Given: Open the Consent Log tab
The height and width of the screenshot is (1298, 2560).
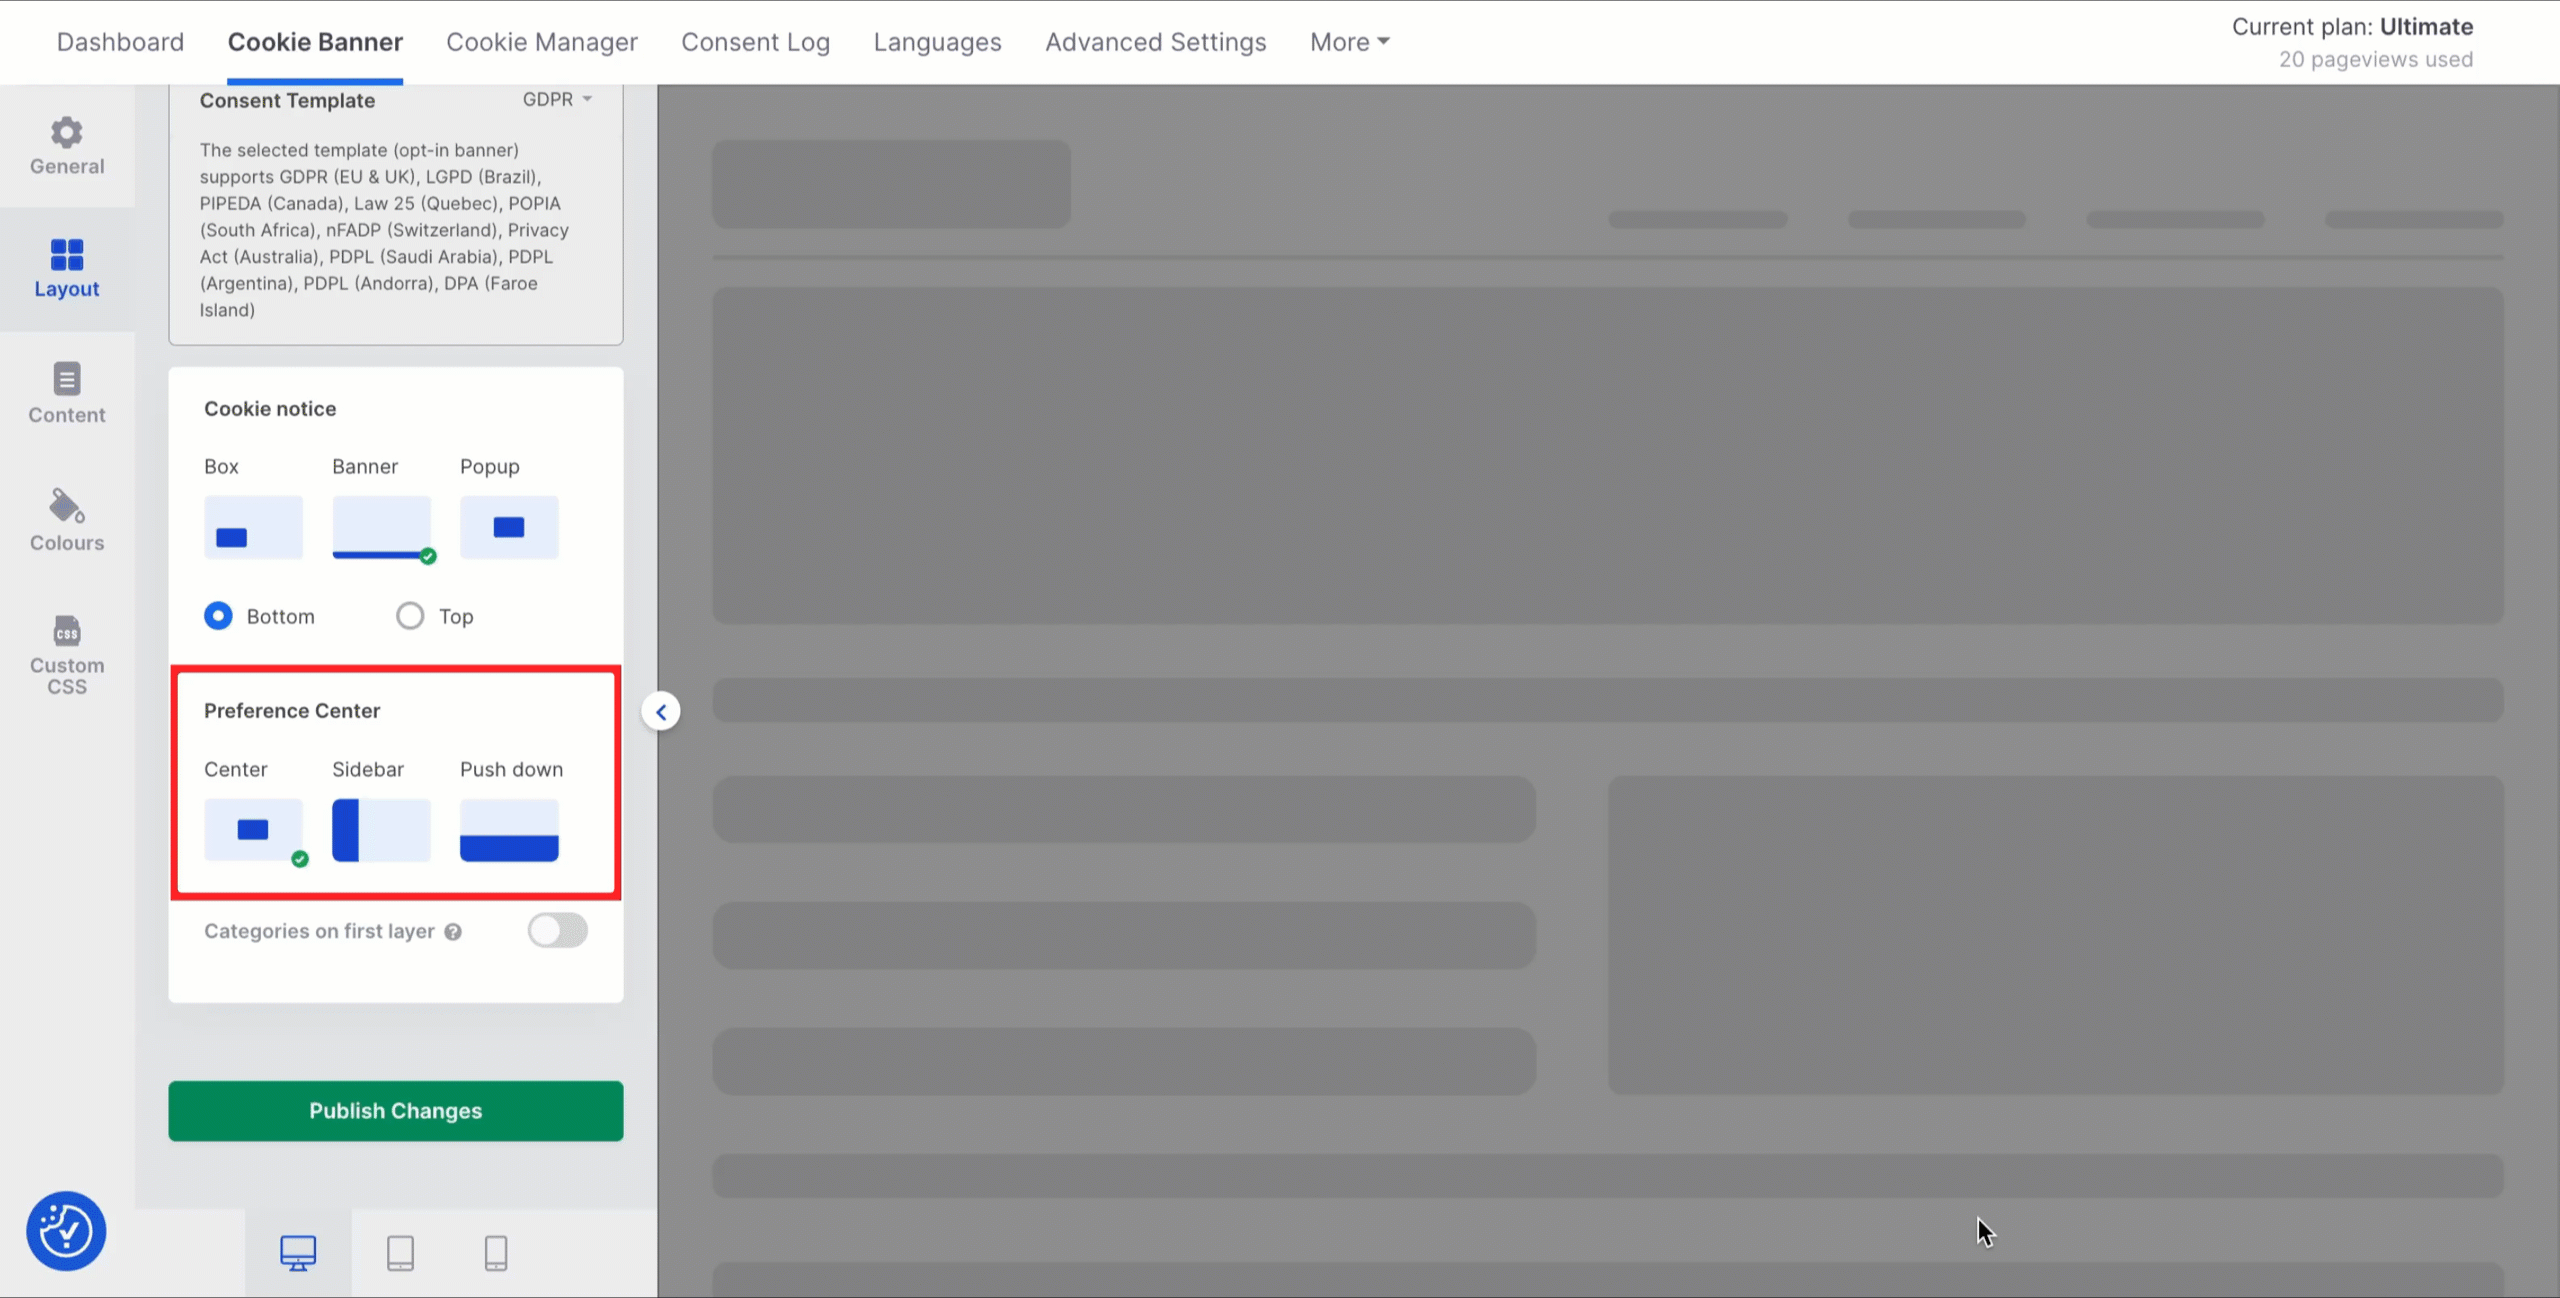Looking at the screenshot, I should [755, 42].
